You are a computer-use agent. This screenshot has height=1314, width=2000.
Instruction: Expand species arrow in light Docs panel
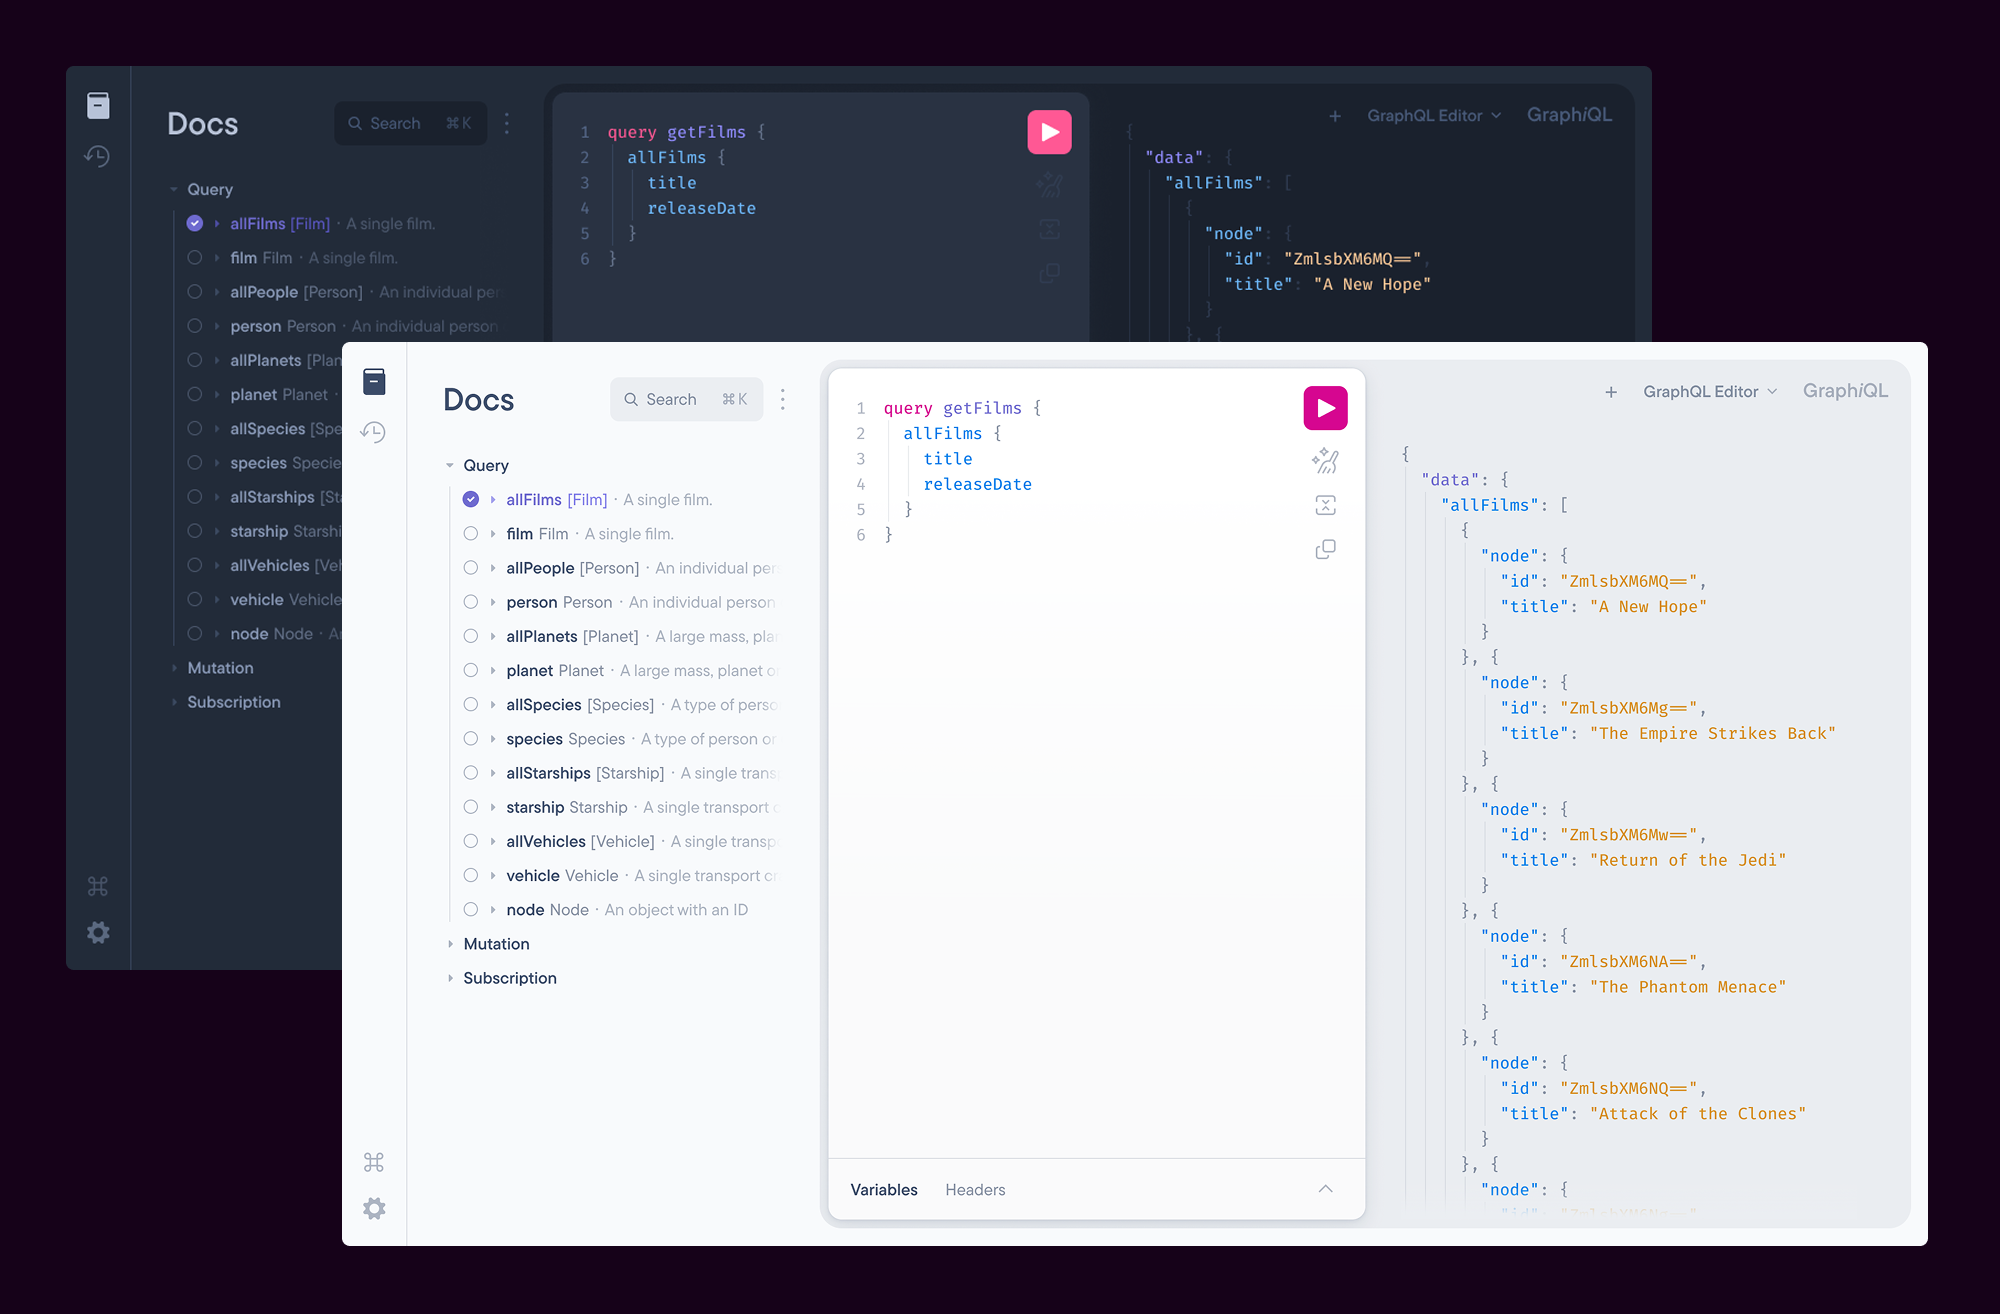[493, 738]
